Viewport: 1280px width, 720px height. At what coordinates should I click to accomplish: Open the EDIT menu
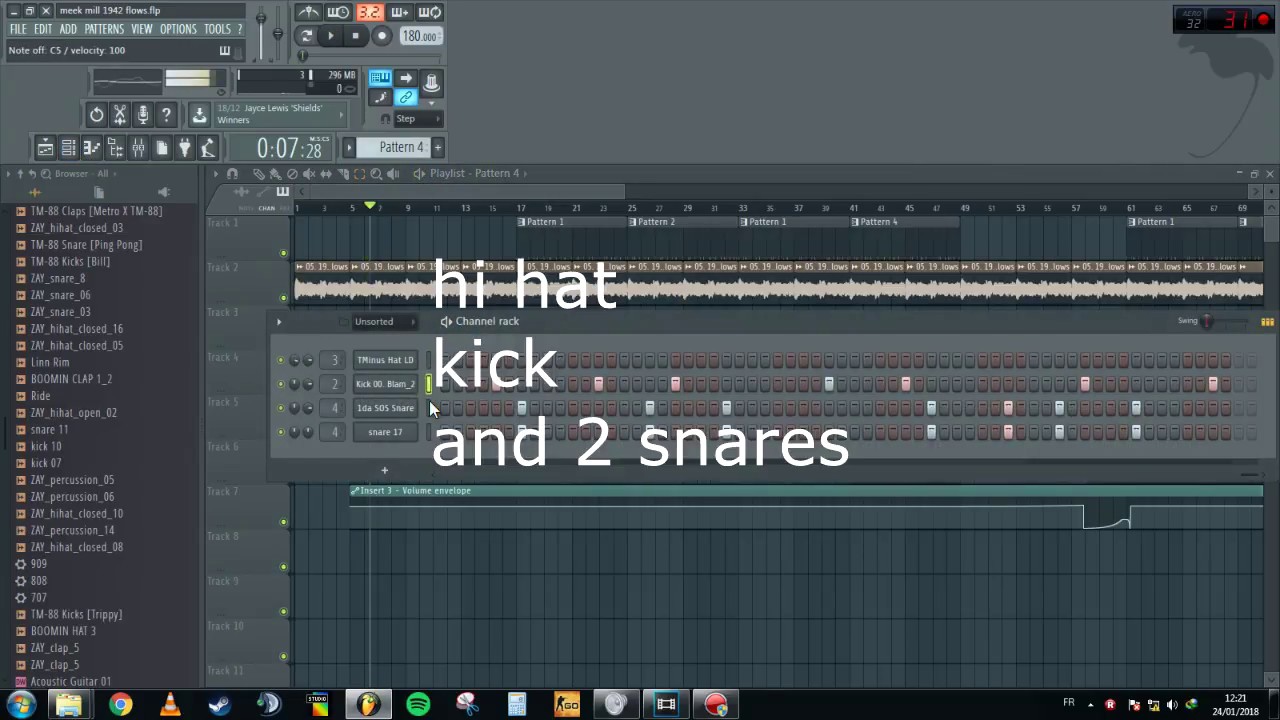tap(43, 29)
